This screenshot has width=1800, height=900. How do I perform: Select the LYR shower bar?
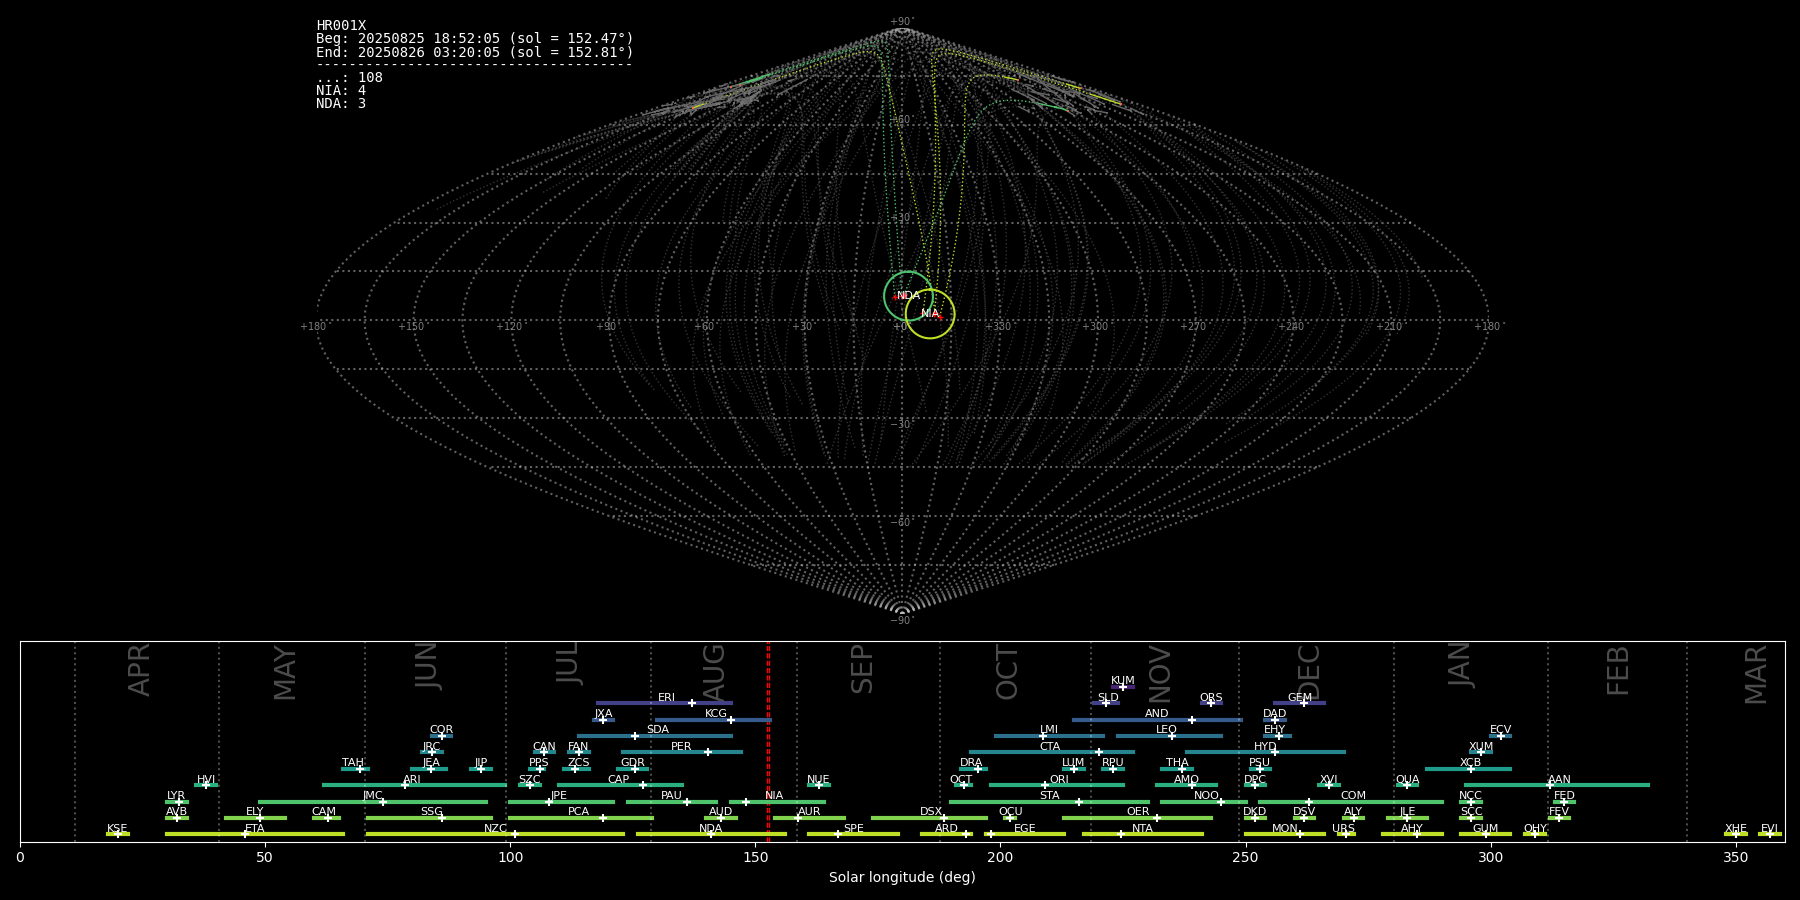pyautogui.click(x=177, y=802)
